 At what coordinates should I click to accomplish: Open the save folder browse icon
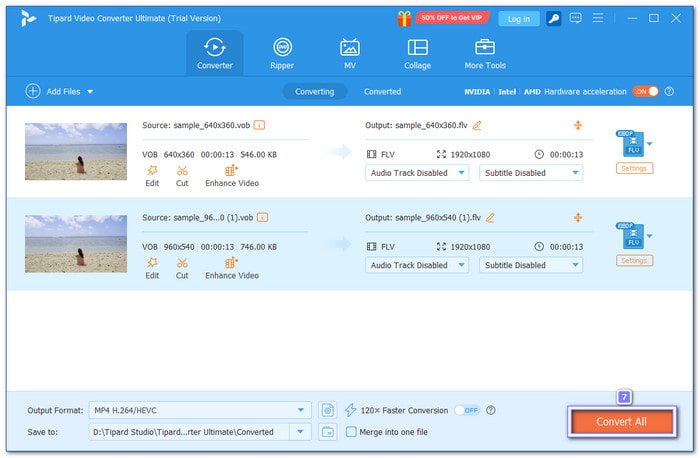(328, 432)
